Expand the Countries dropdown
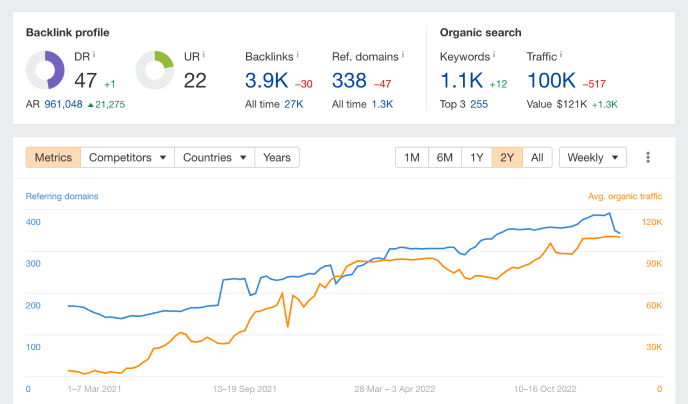 tap(215, 158)
